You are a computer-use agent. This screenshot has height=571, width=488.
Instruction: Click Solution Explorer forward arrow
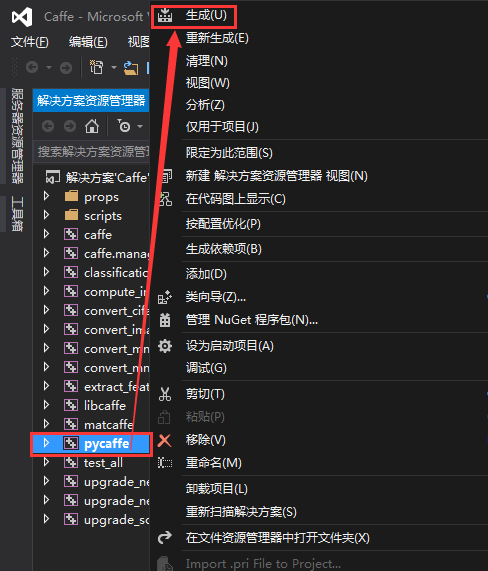(x=70, y=126)
